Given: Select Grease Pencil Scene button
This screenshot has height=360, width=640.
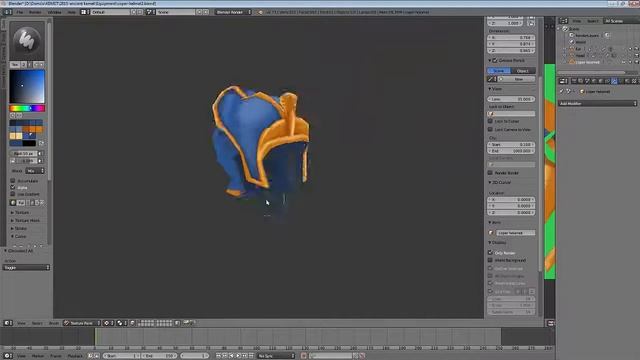Looking at the screenshot, I should point(499,71).
